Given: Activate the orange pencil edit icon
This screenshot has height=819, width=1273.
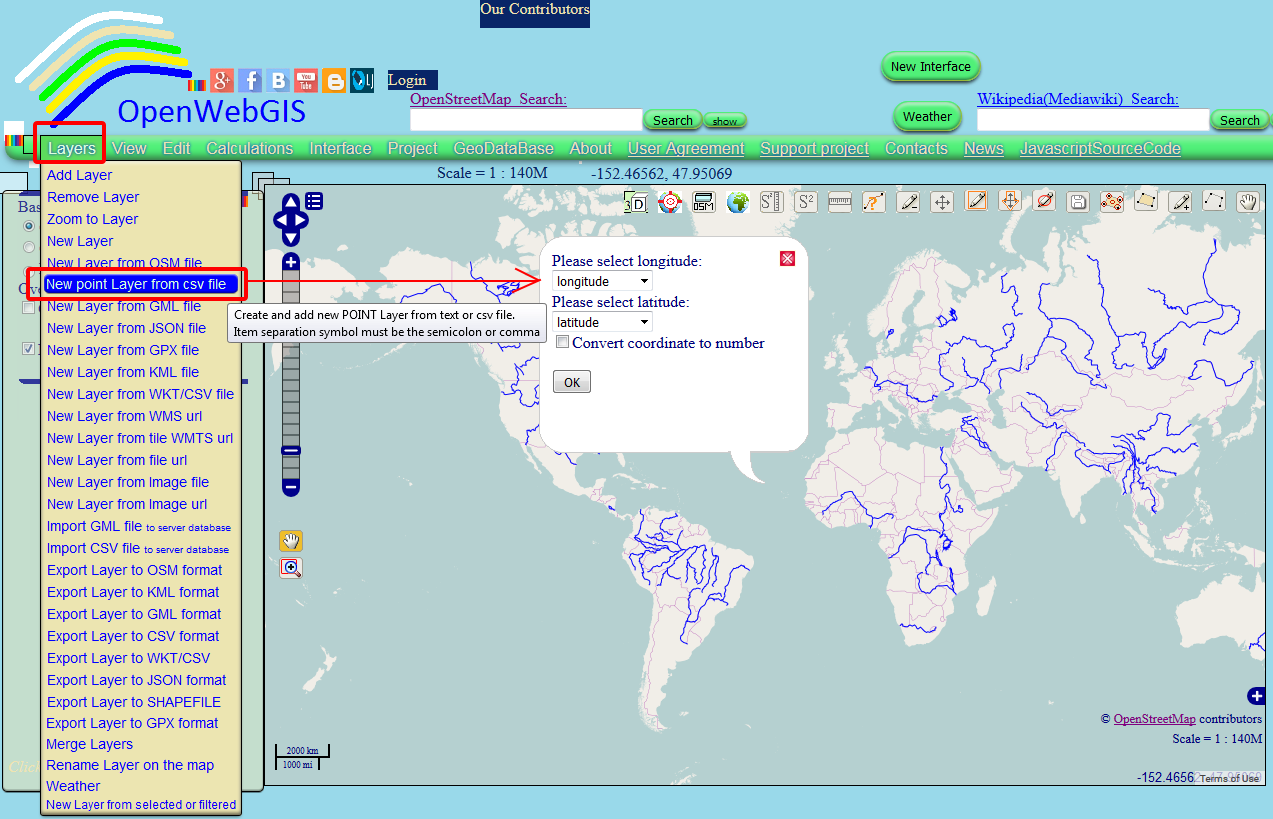Looking at the screenshot, I should click(977, 201).
